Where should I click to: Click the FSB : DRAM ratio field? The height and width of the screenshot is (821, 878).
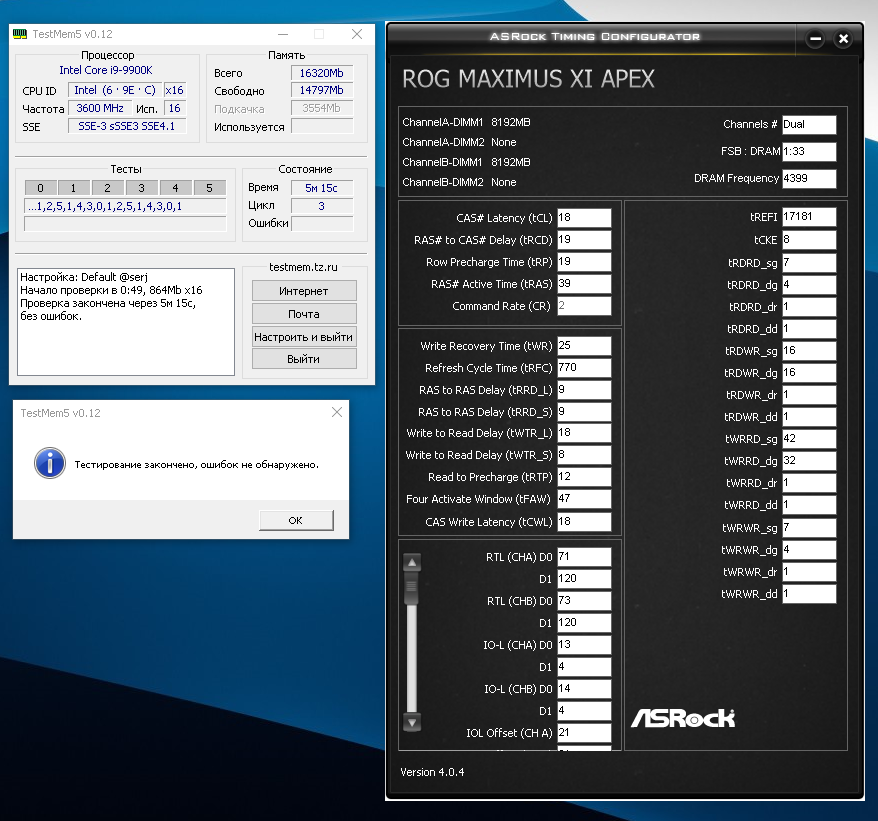pos(809,151)
